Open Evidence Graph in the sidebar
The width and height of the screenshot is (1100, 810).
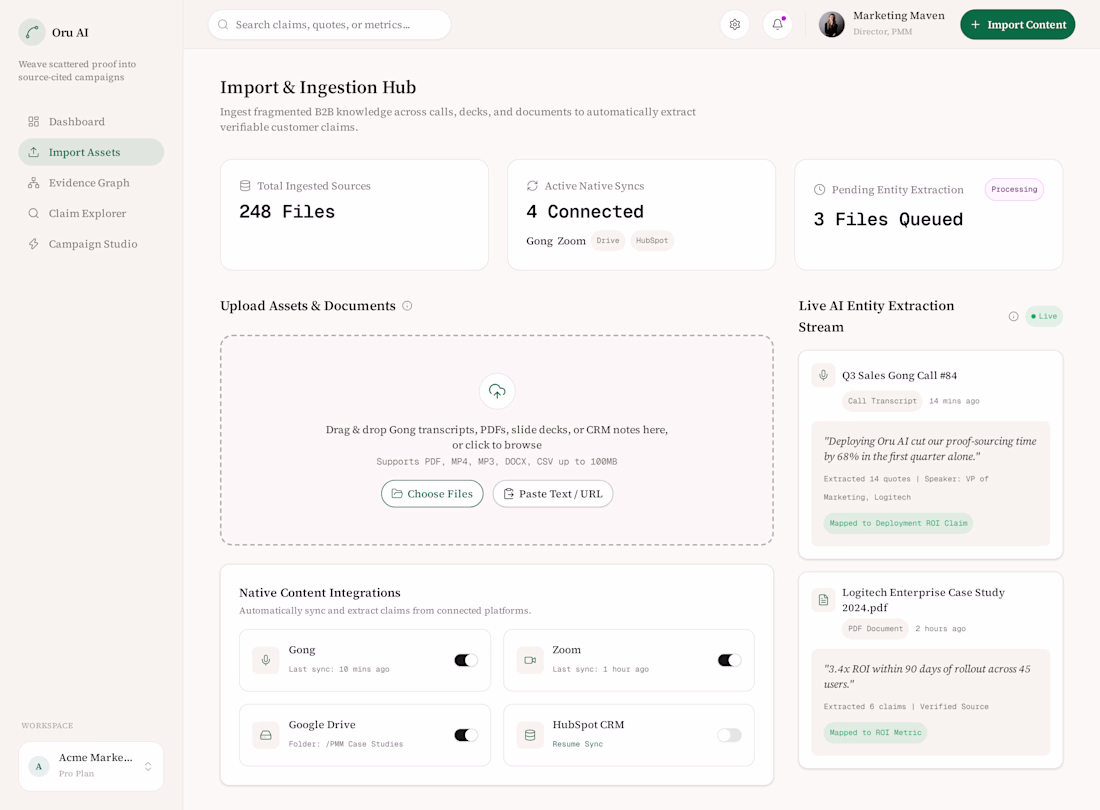pos(91,183)
